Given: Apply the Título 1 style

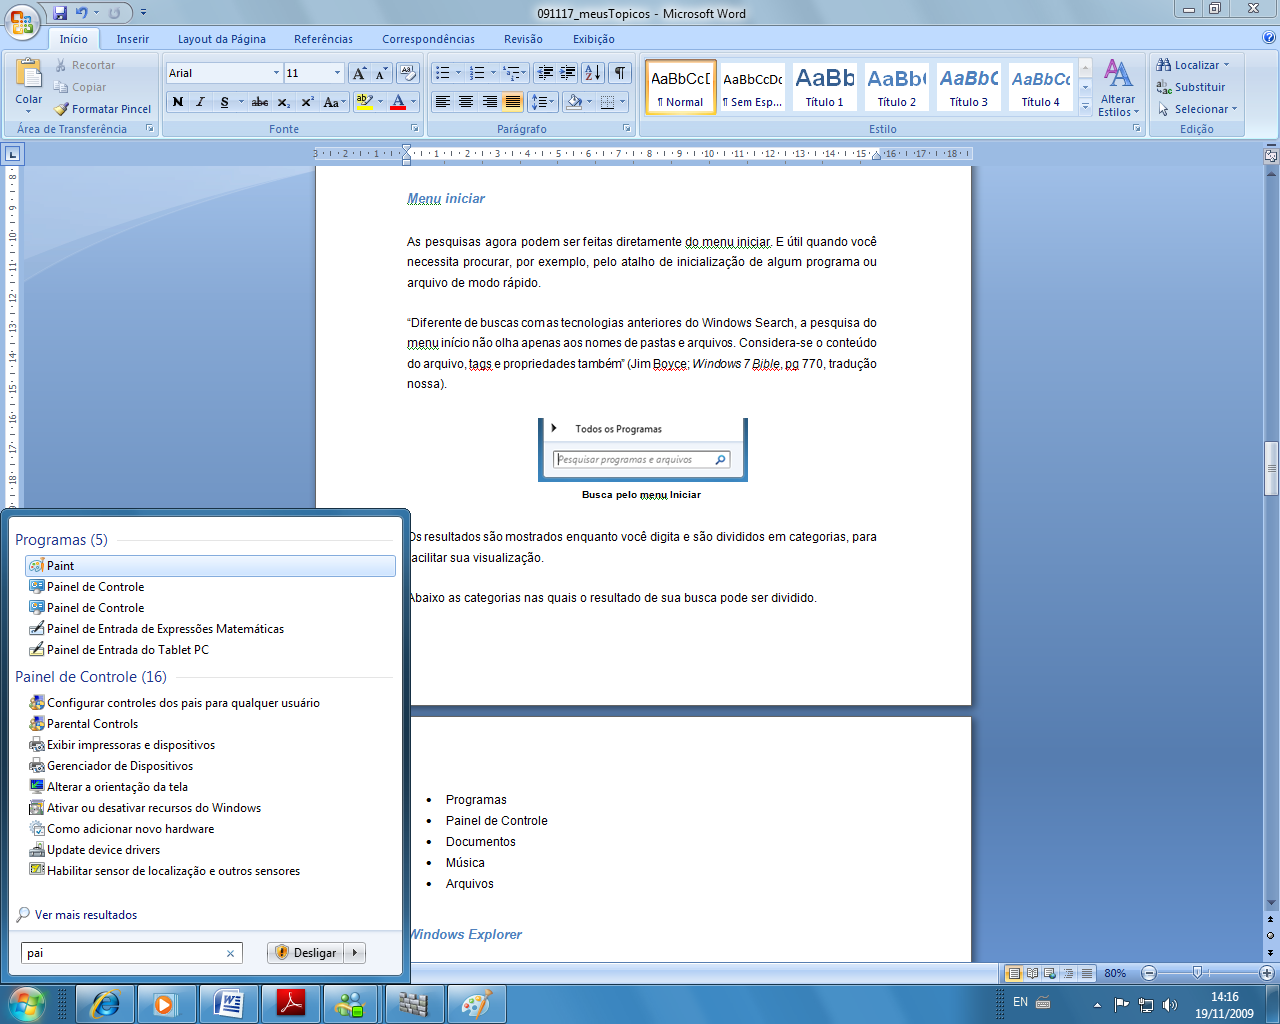Looking at the screenshot, I should coord(825,86).
